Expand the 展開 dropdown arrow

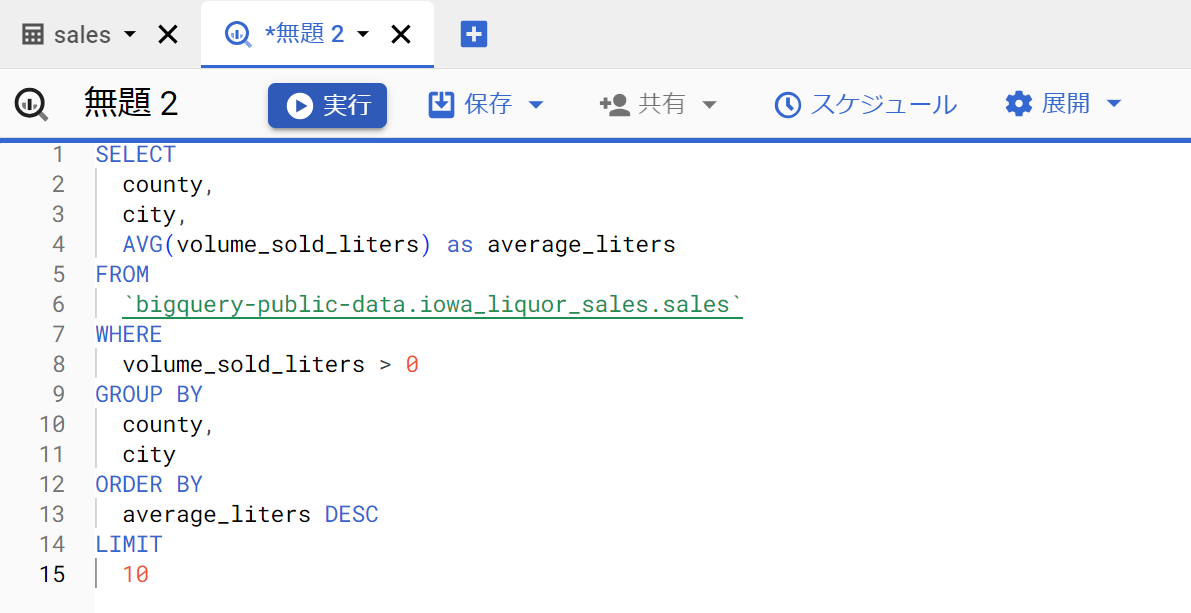pos(1114,104)
